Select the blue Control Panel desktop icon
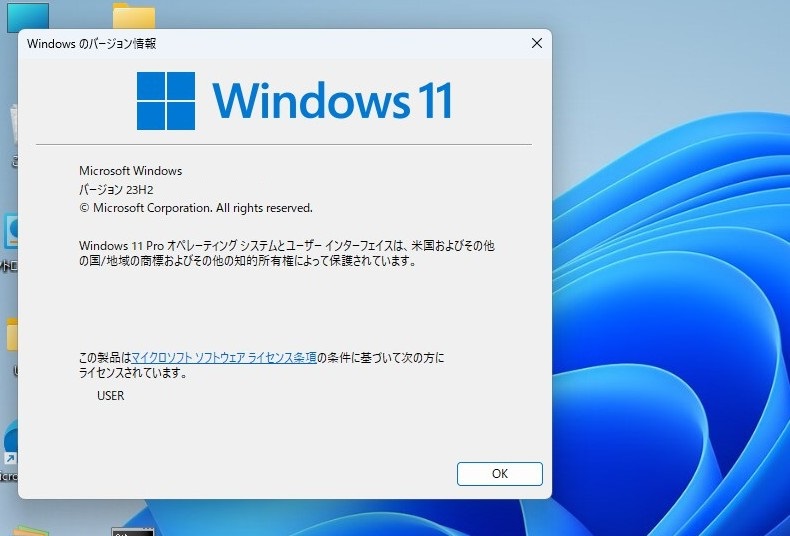 (x=11, y=232)
